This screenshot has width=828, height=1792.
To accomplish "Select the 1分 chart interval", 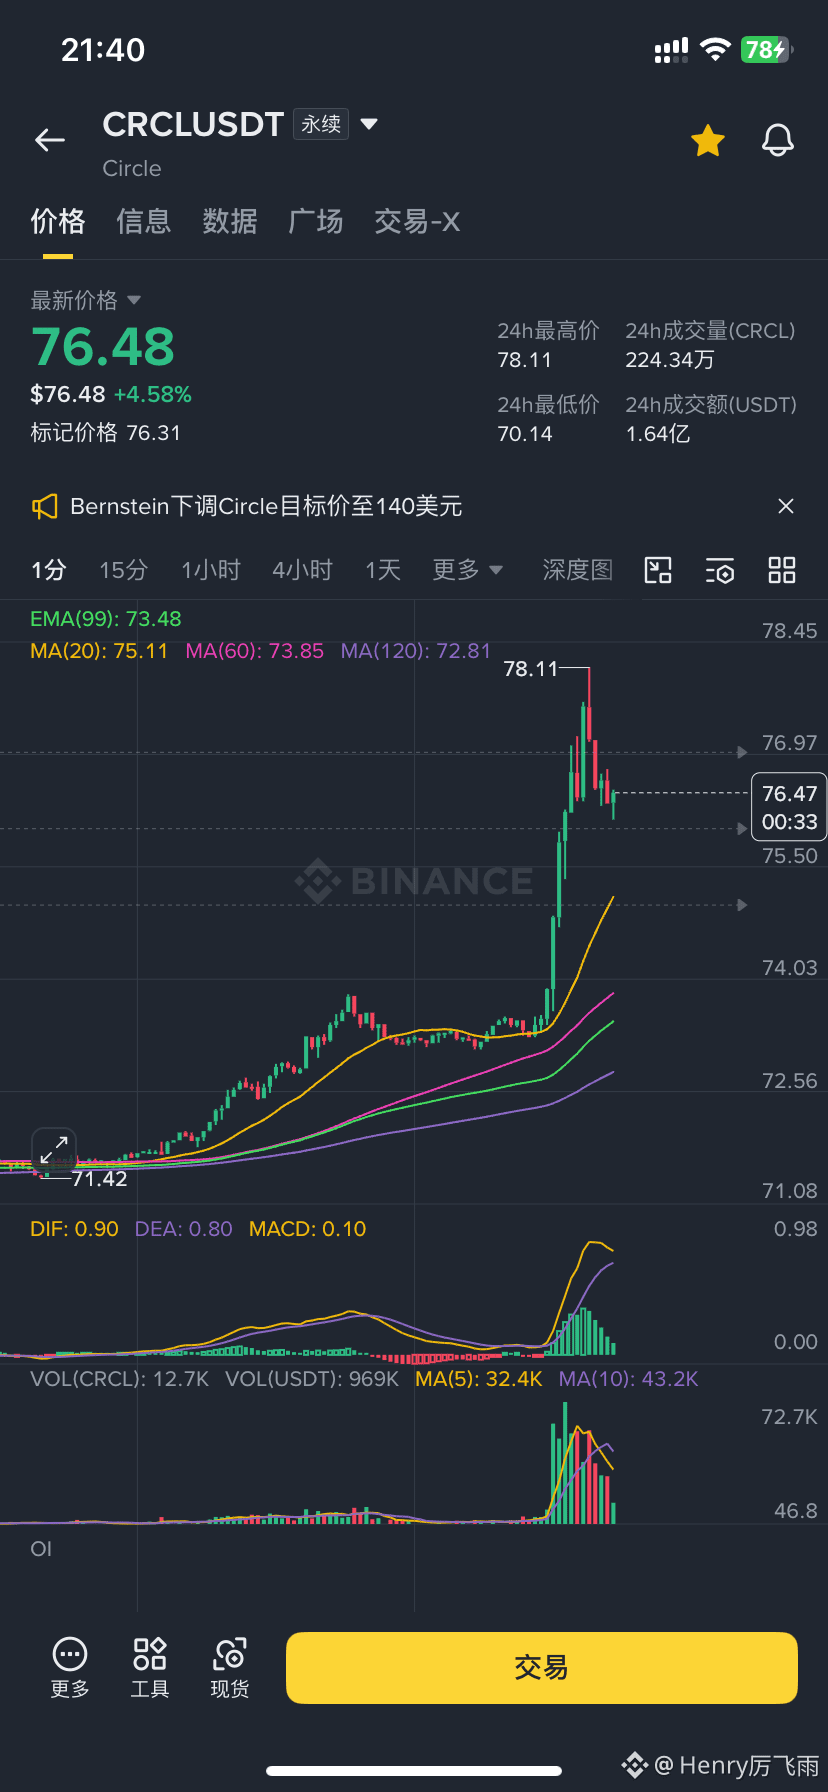I will (48, 570).
